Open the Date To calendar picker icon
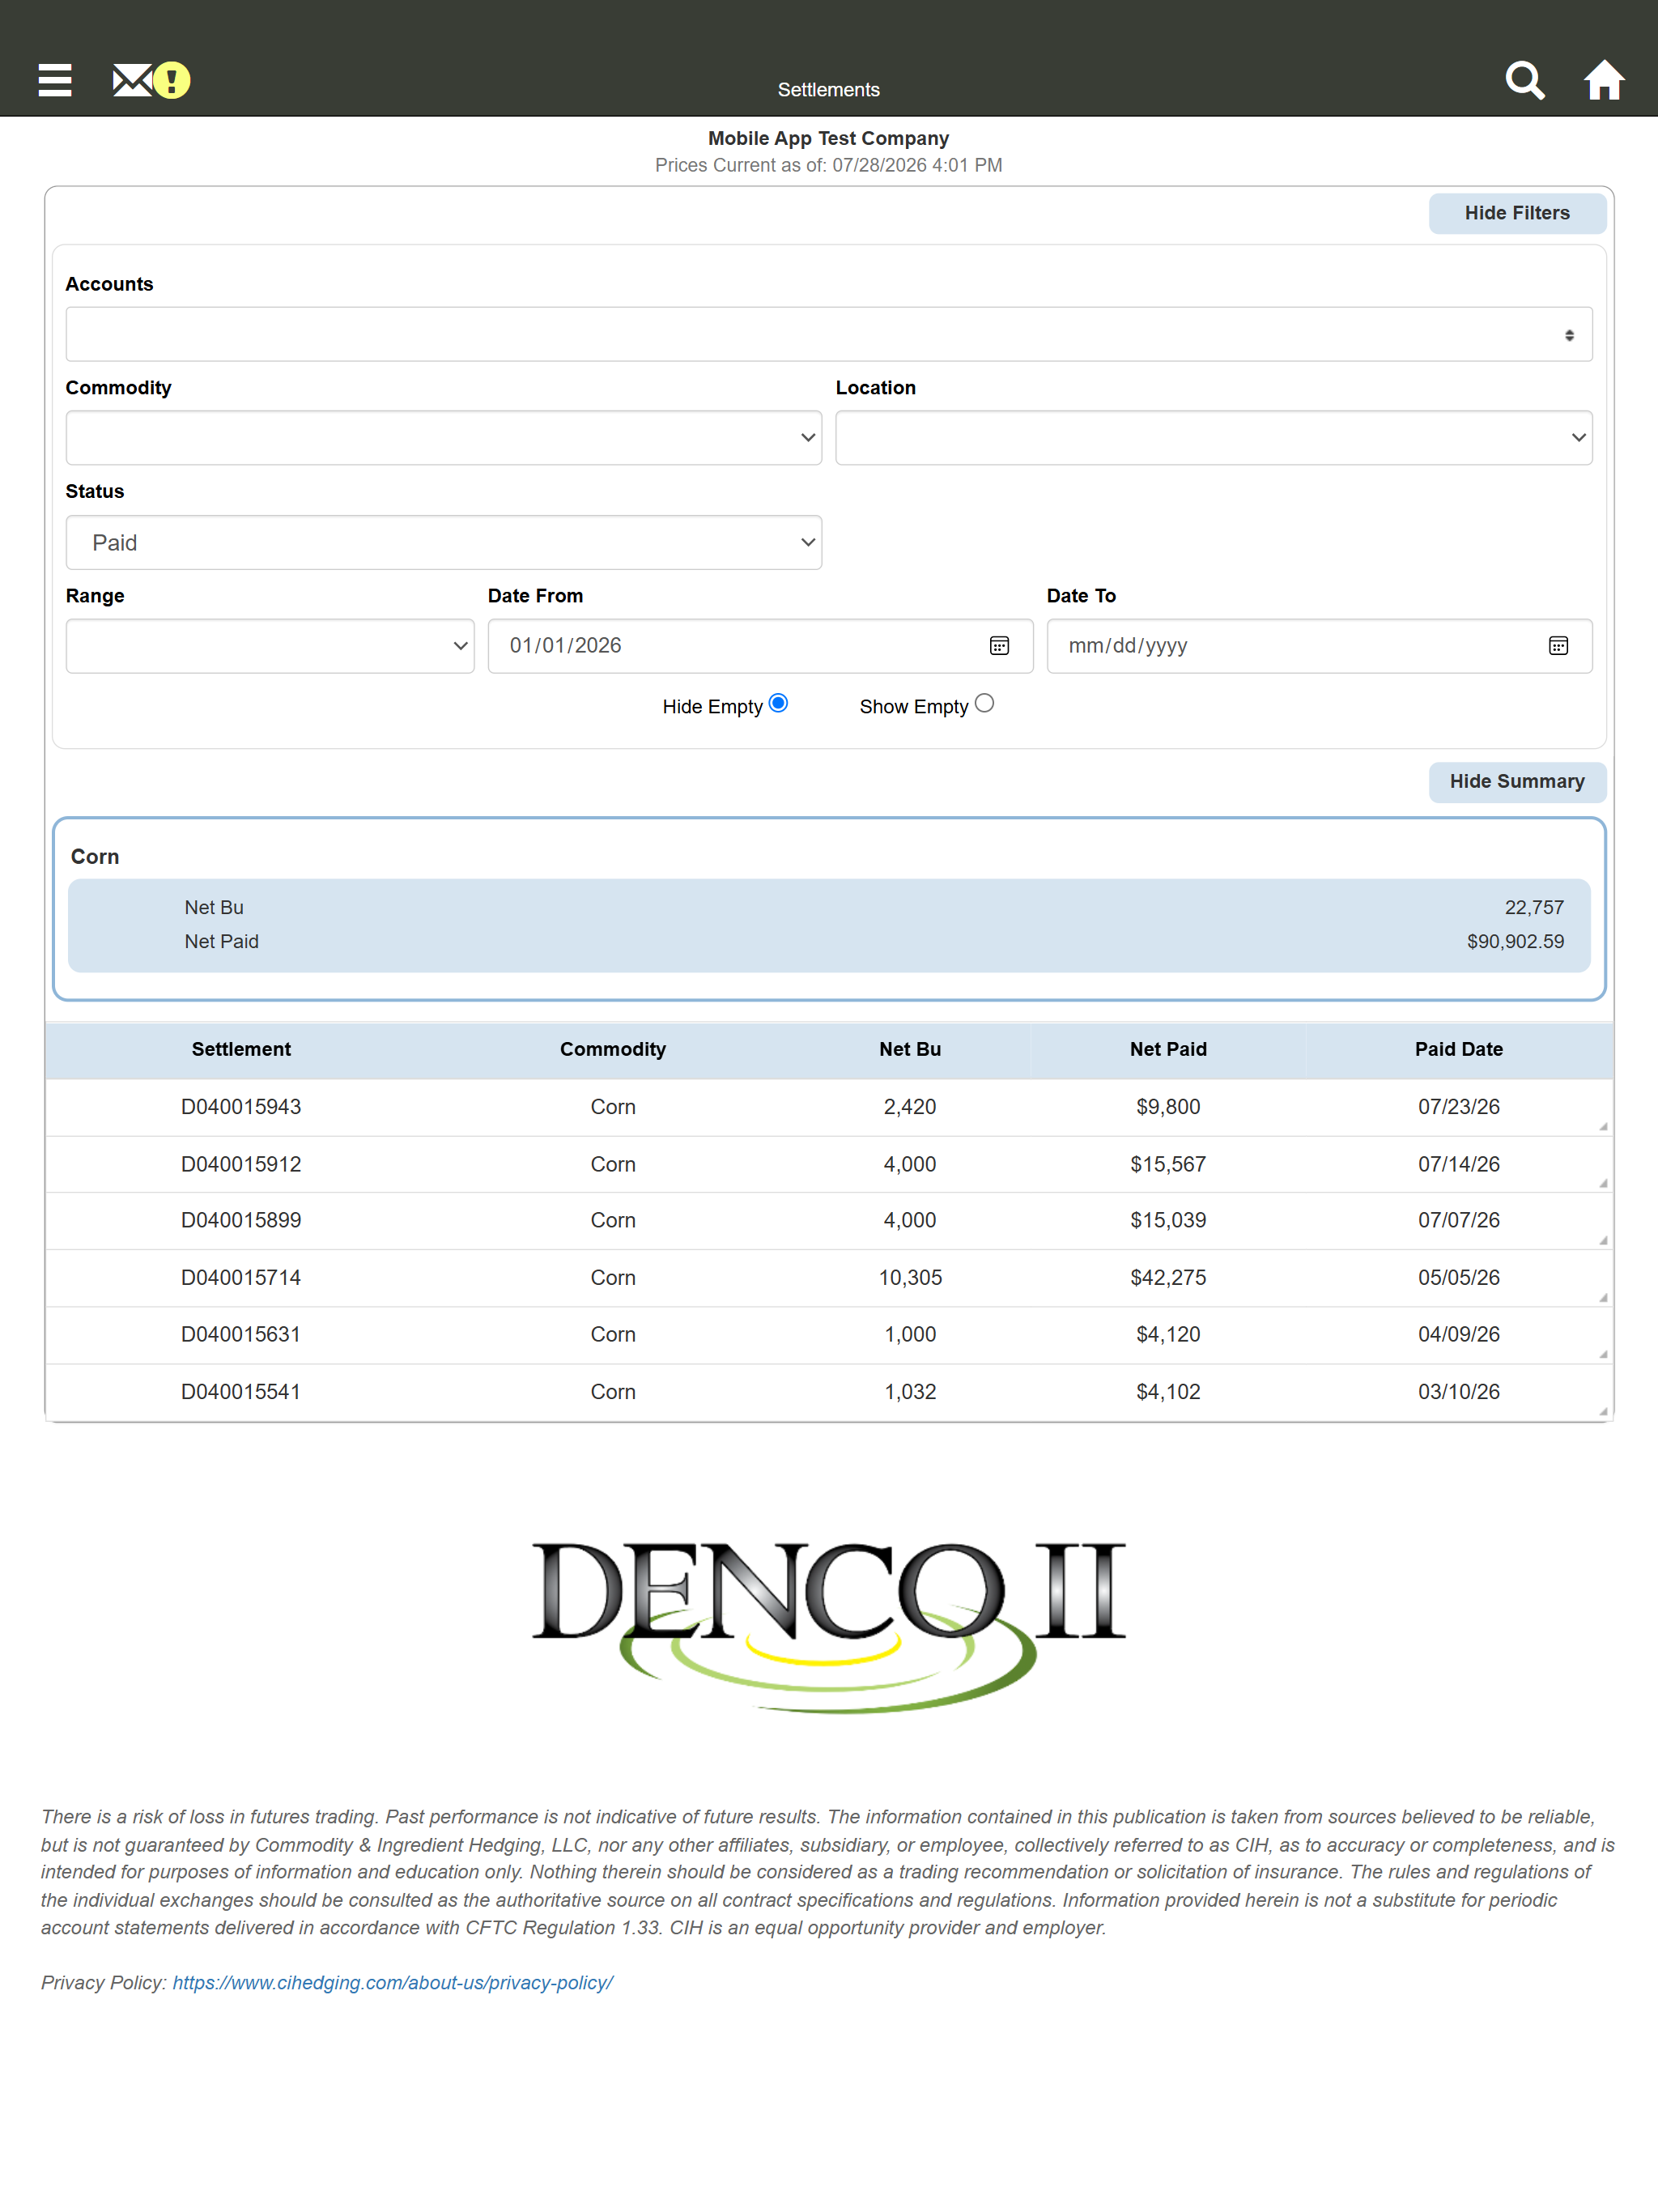This screenshot has width=1658, height=2212. coord(1558,646)
